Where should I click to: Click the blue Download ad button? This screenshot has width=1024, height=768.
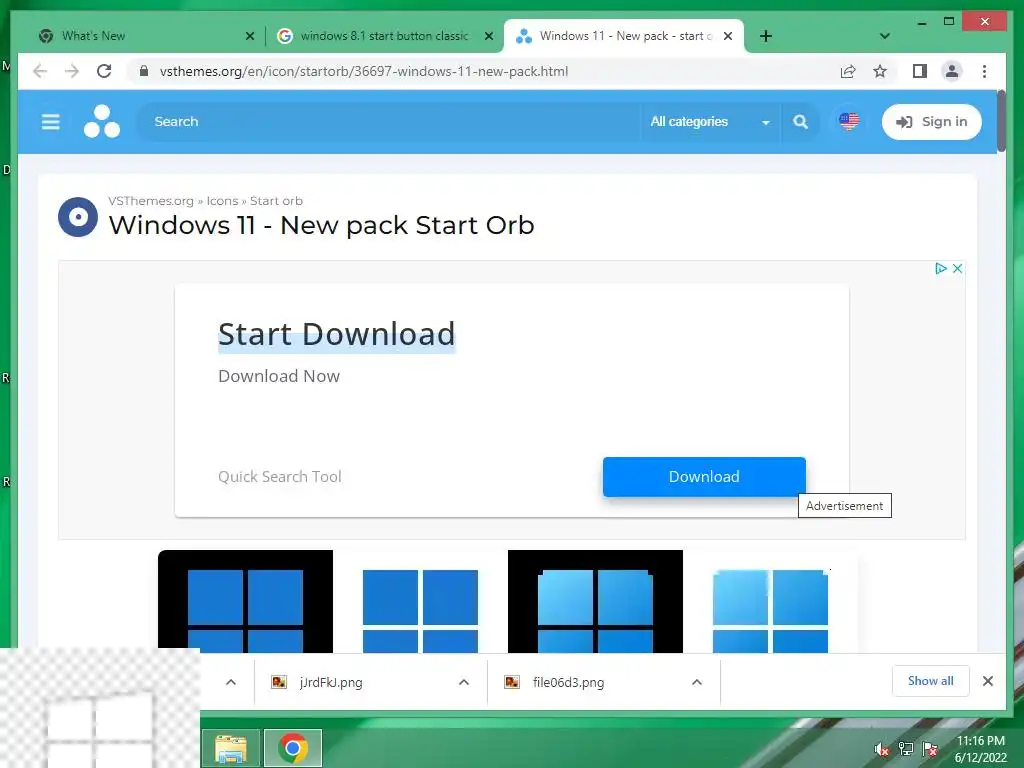tap(704, 477)
